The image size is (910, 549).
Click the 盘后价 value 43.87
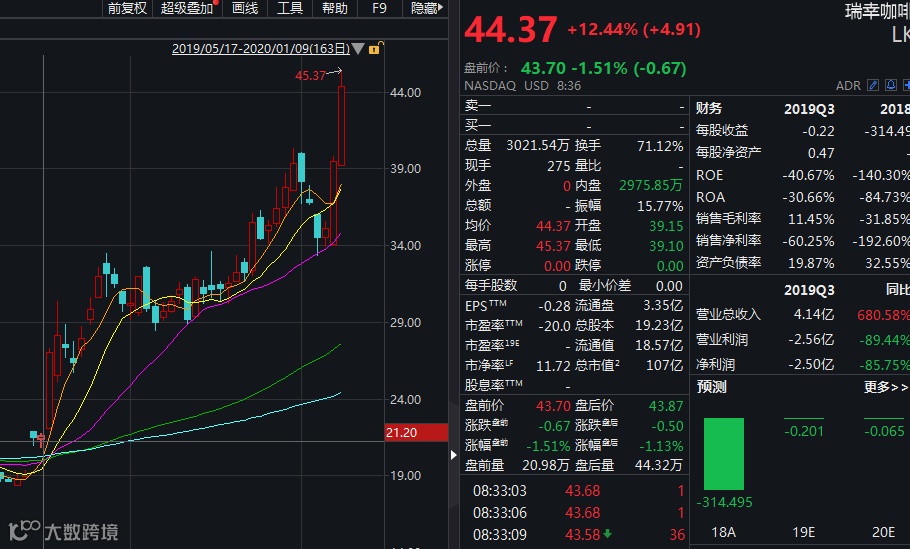[666, 406]
